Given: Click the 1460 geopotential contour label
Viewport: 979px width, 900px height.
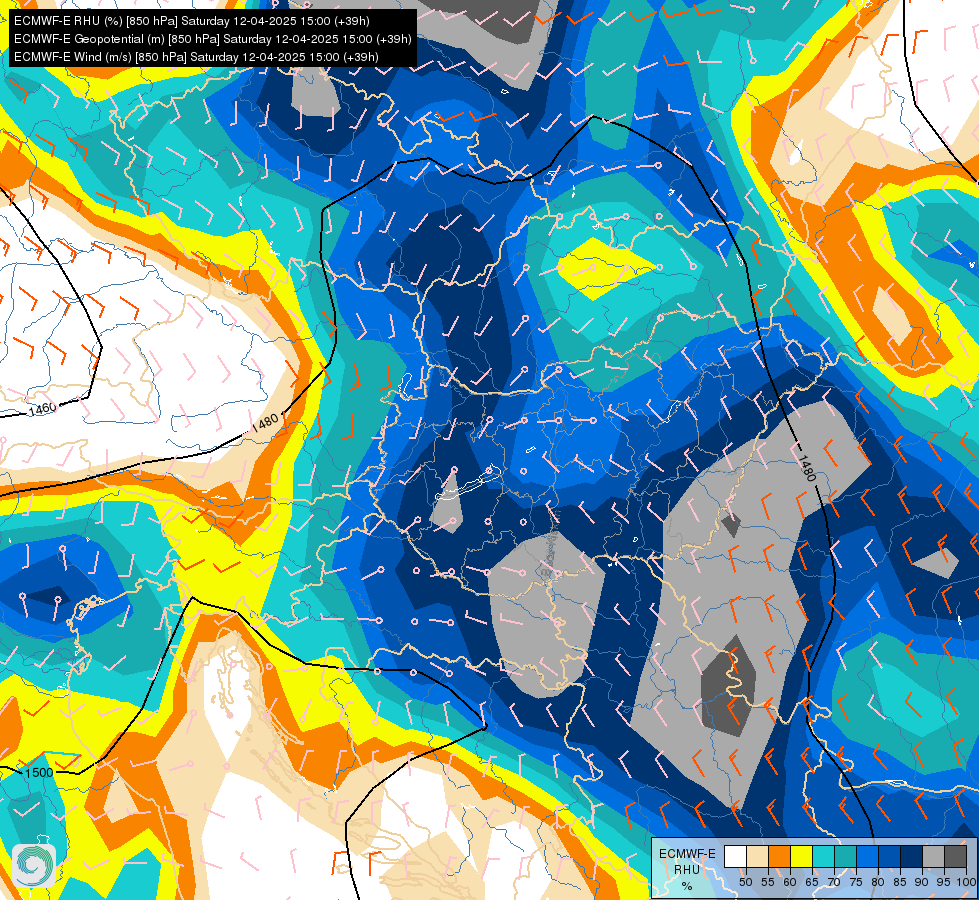Looking at the screenshot, I should pos(42,408).
